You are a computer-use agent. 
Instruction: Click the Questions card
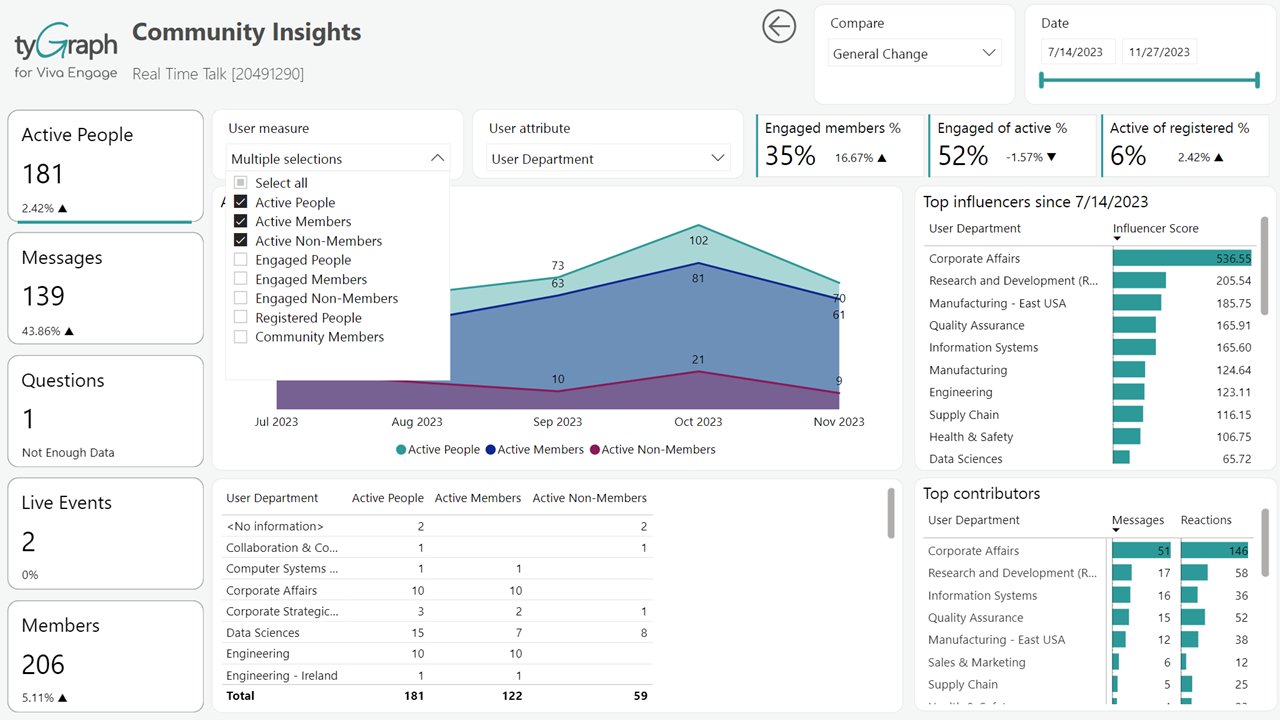click(x=106, y=411)
